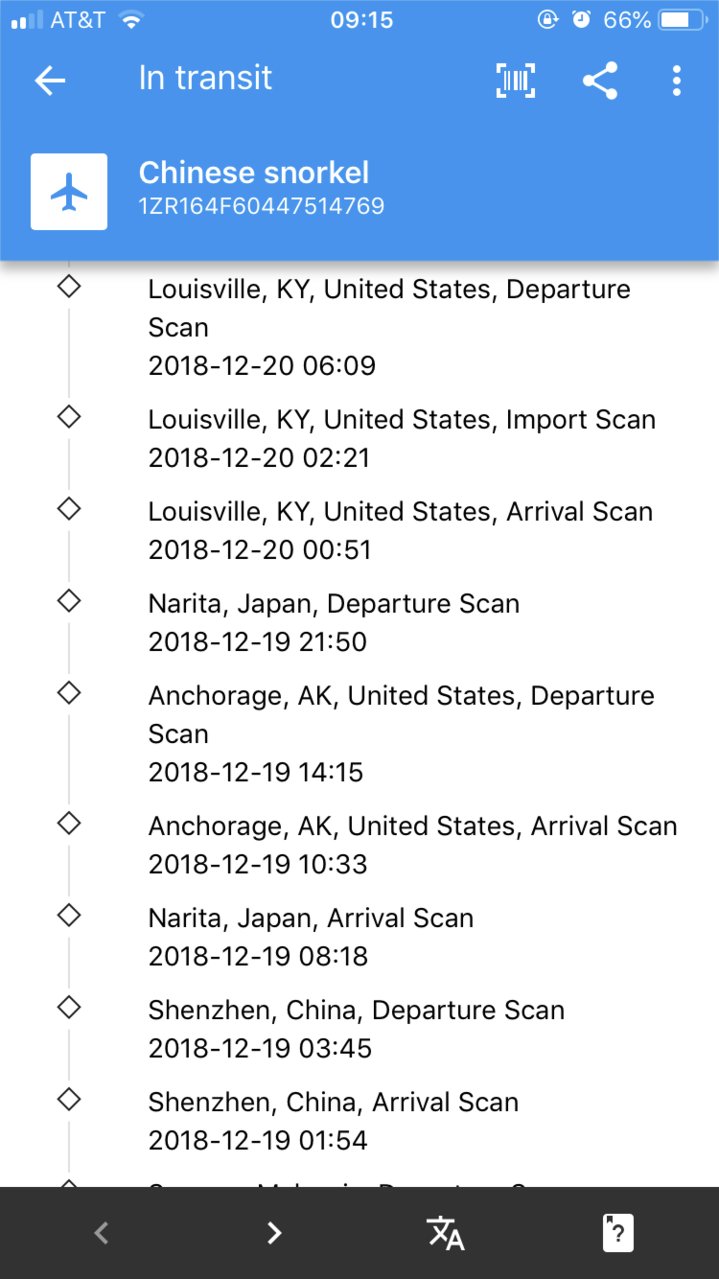Tap diamond marker for Louisville Arrival Scan
This screenshot has height=1279, width=719.
[x=68, y=508]
